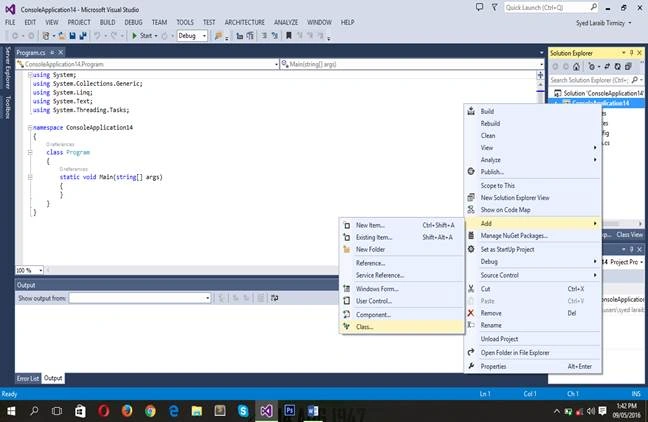Switch to the Error List tab

(x=28, y=378)
